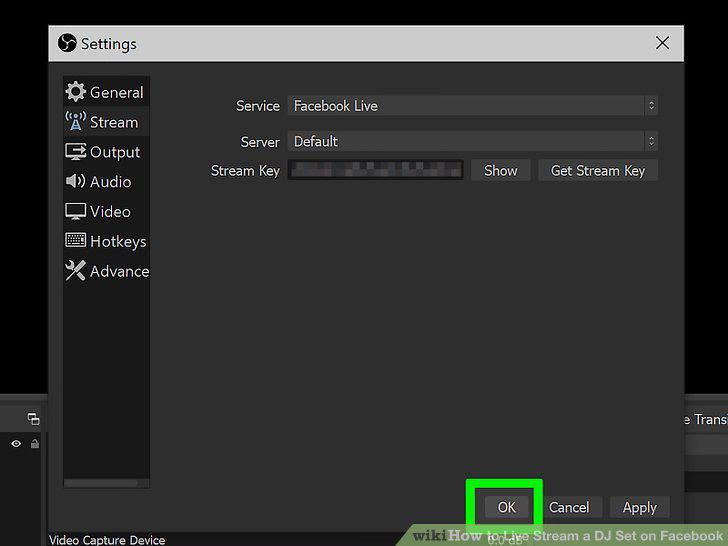The width and height of the screenshot is (728, 546).
Task: Open the Hotkeys settings section
Action: tap(106, 241)
